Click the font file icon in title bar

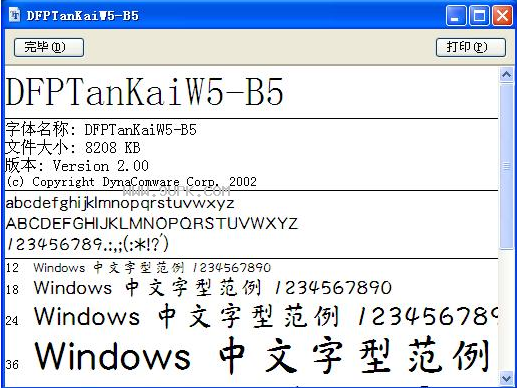tap(14, 15)
